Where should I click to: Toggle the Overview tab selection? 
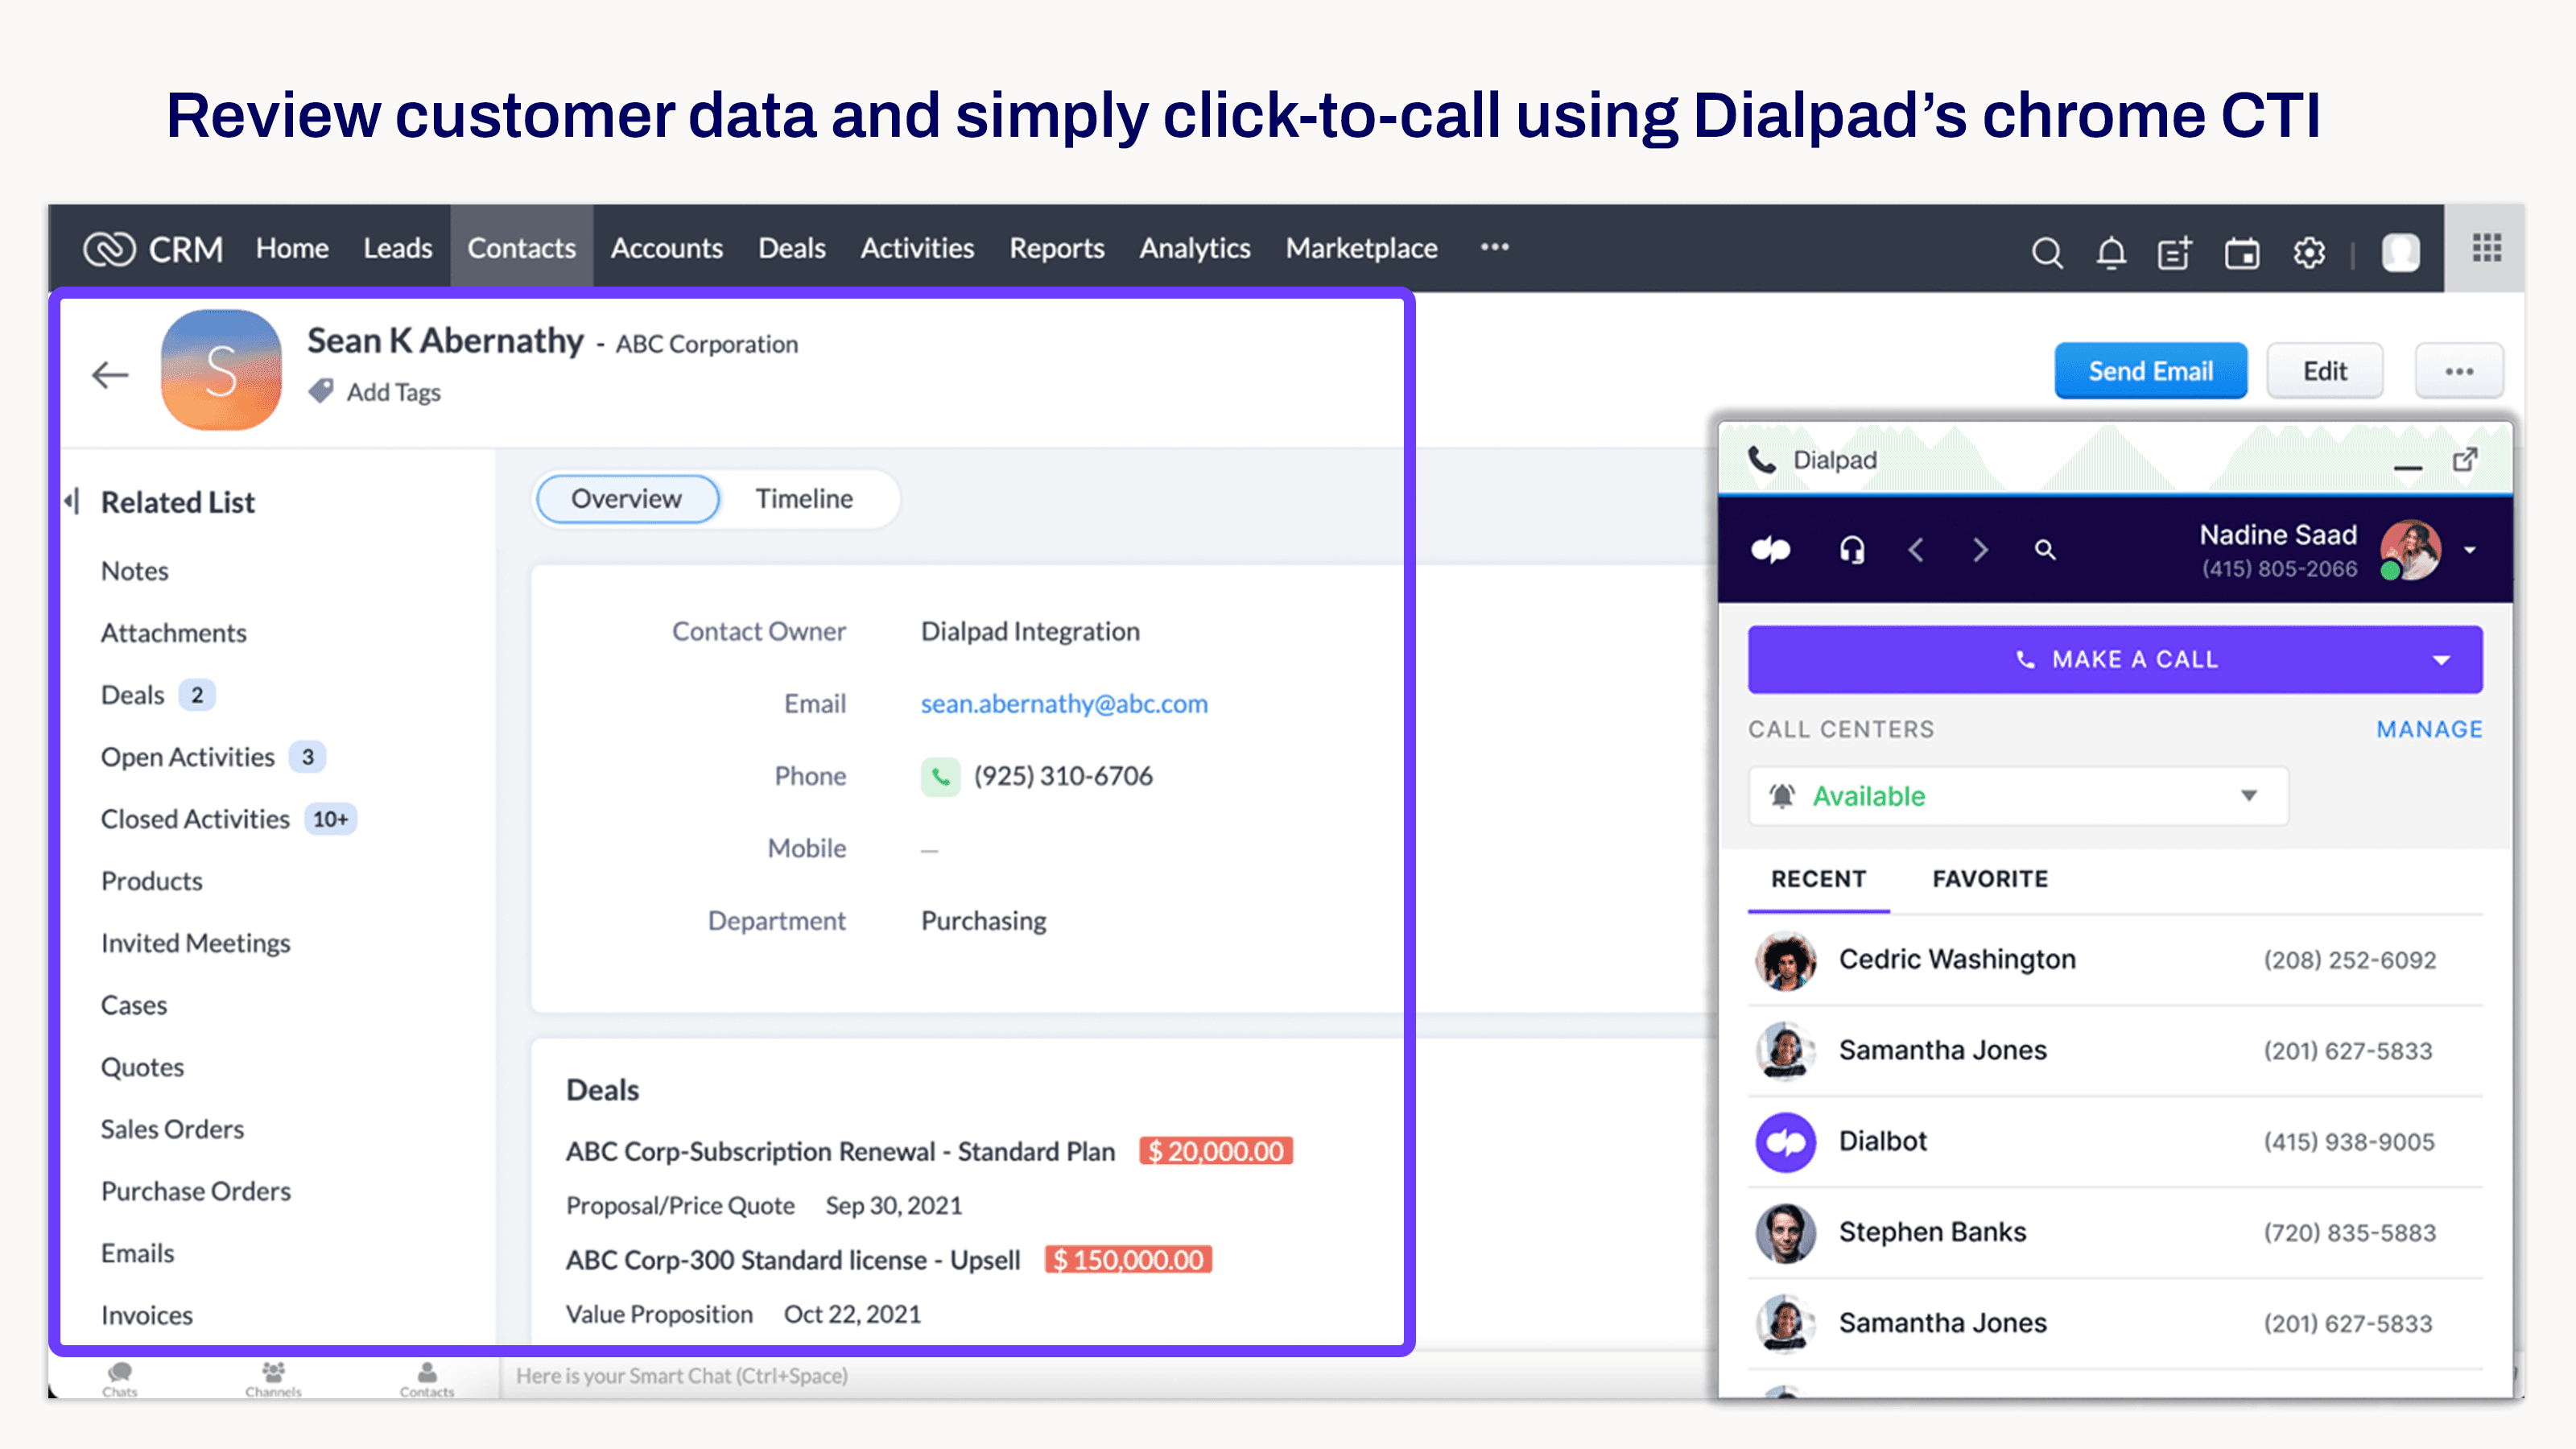tap(626, 499)
